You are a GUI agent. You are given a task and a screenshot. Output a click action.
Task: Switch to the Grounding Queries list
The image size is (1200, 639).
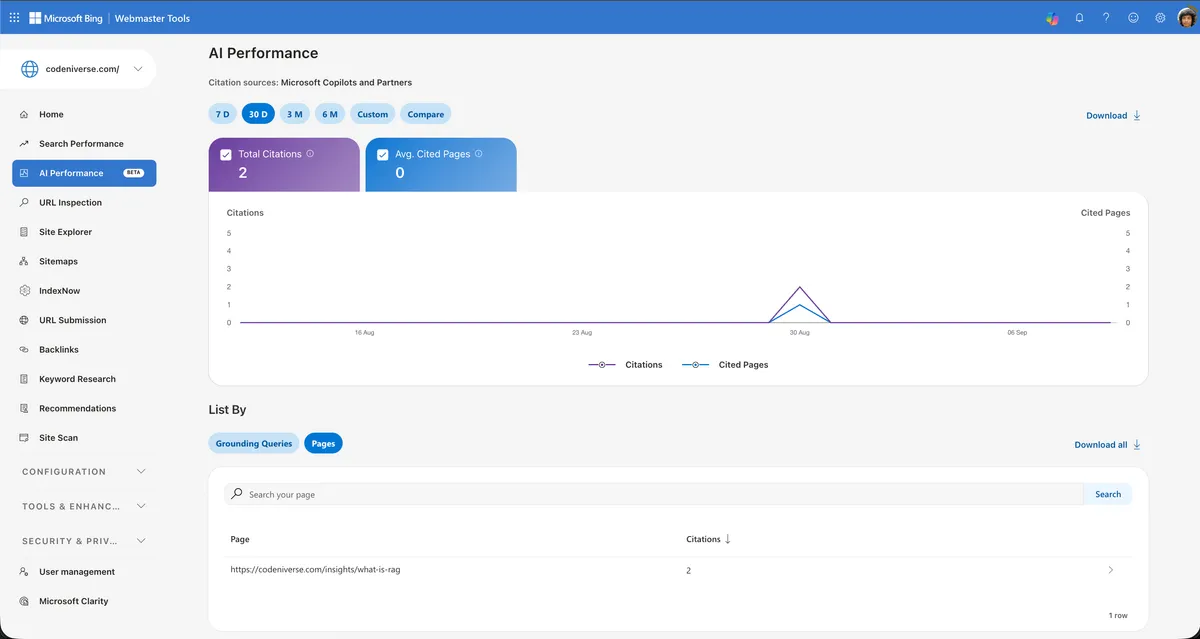click(254, 443)
